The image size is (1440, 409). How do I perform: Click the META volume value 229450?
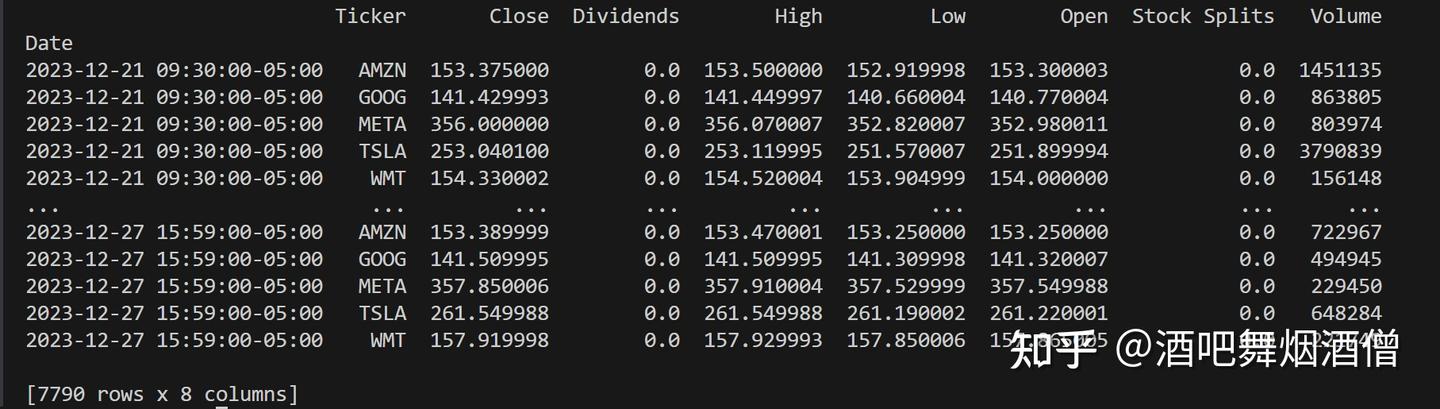pos(1346,286)
